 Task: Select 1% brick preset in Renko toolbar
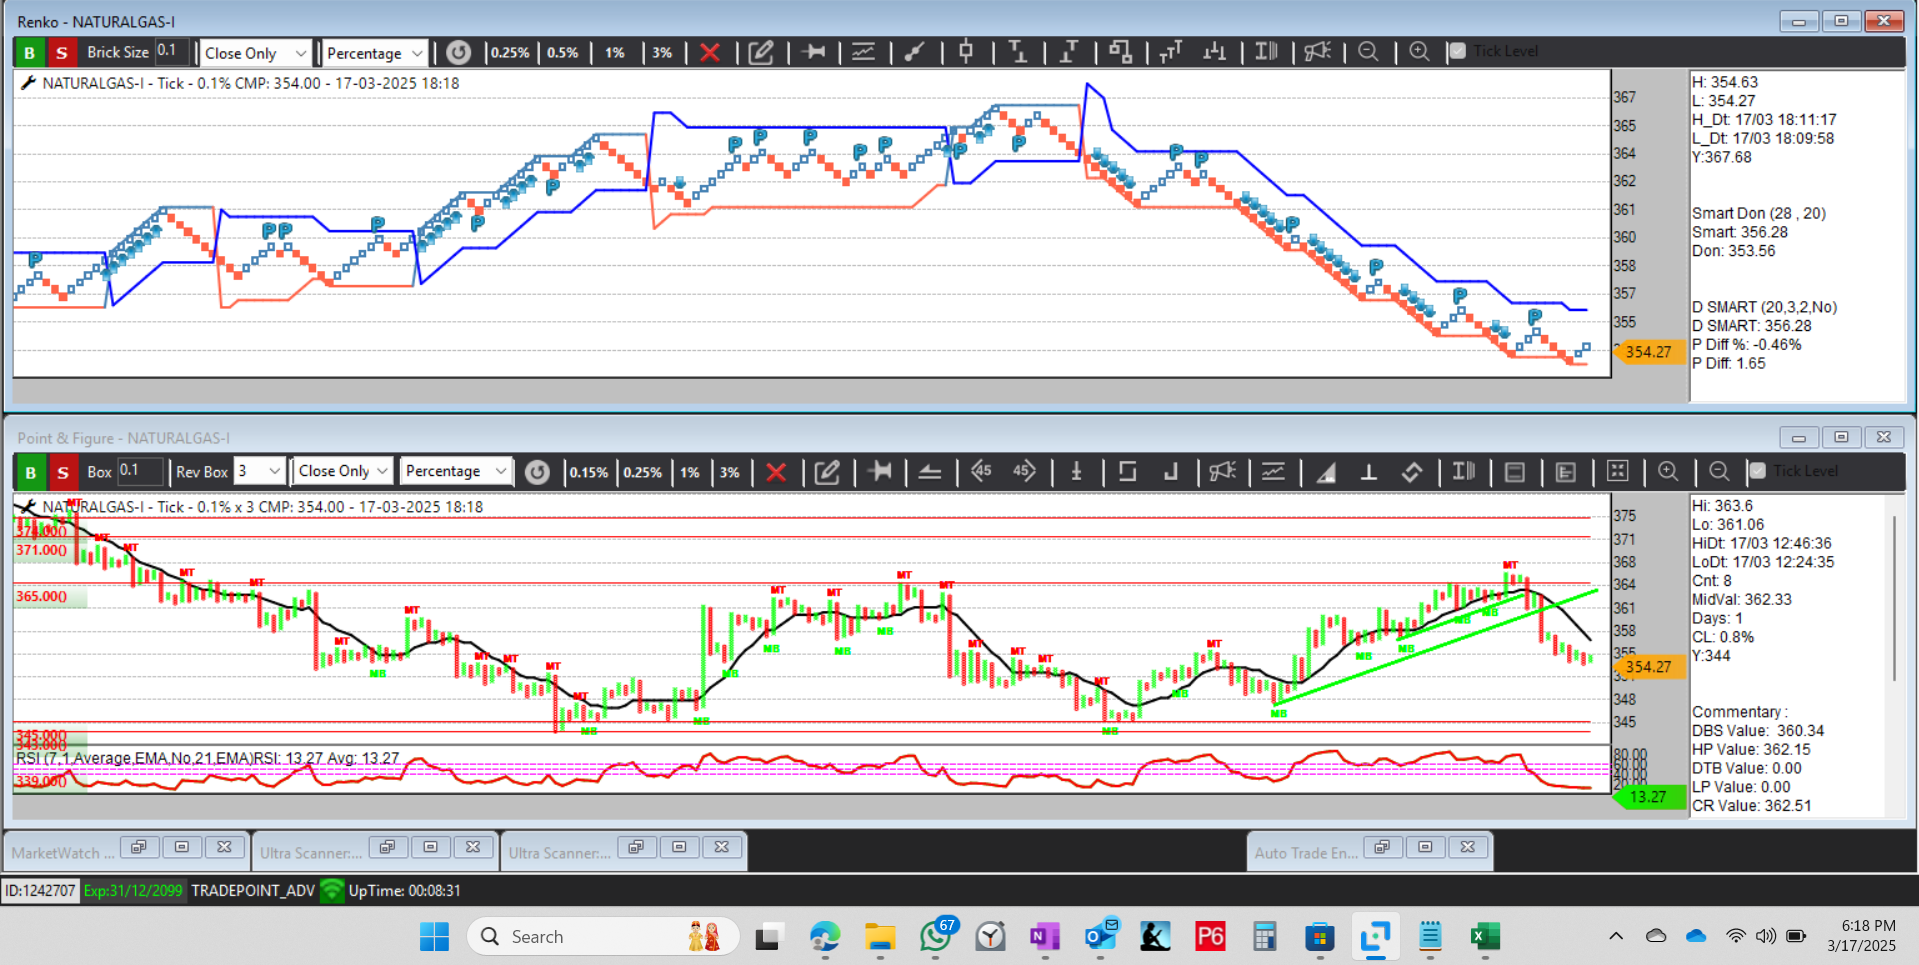[x=615, y=53]
